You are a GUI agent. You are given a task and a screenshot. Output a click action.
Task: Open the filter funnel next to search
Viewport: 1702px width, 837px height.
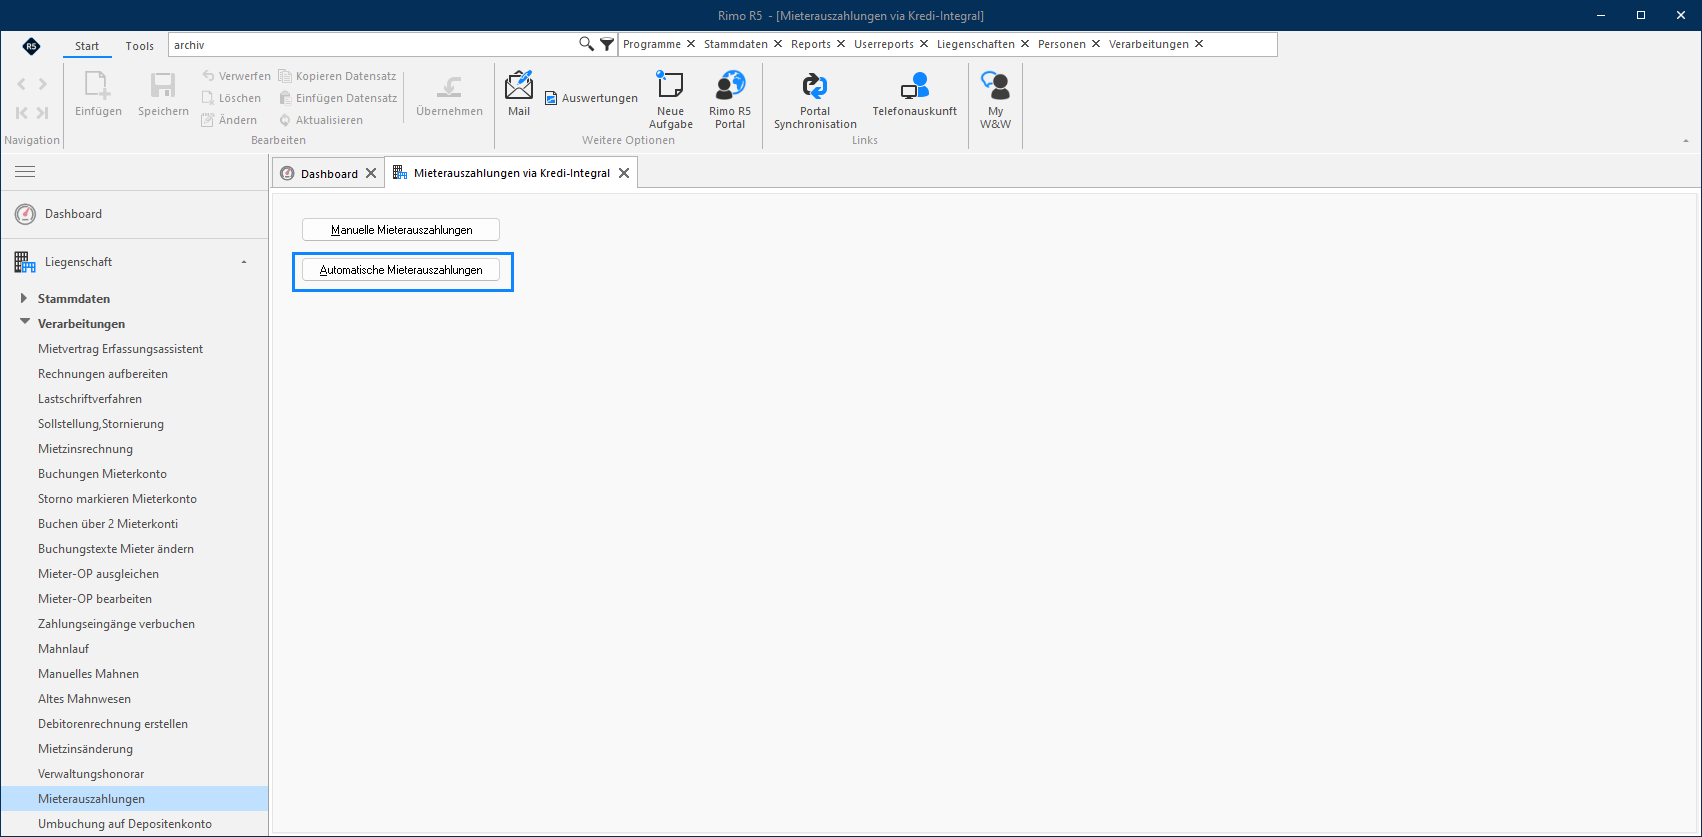(x=607, y=44)
